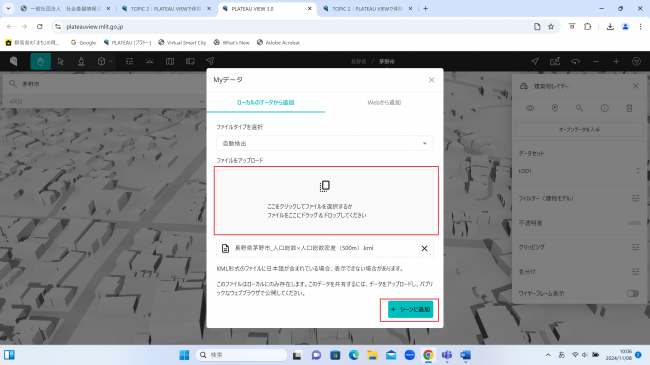Viewport: 650px width, 365px height.
Task: Expand the search results row dropdown
Action: point(201,101)
